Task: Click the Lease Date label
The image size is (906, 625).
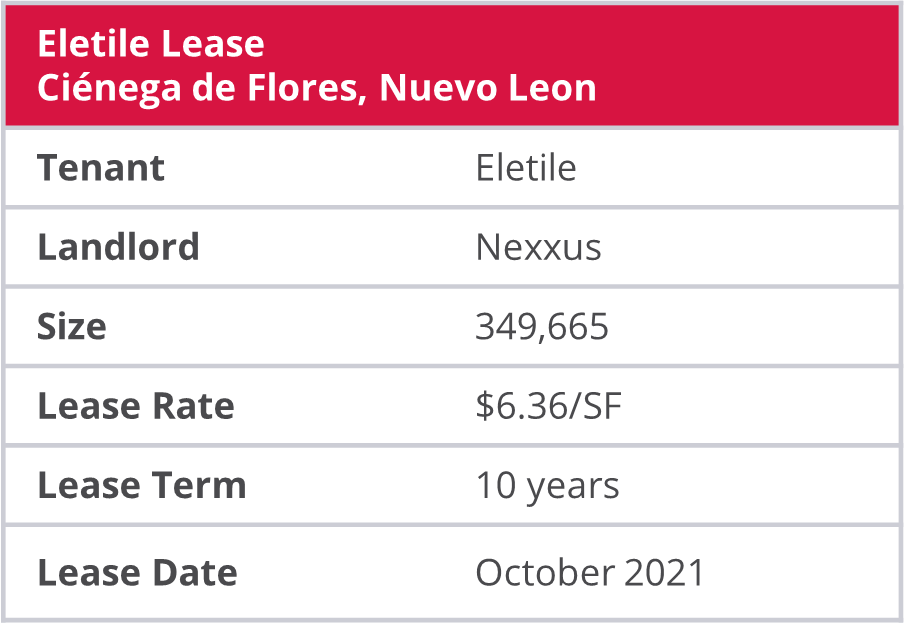Action: click(137, 573)
